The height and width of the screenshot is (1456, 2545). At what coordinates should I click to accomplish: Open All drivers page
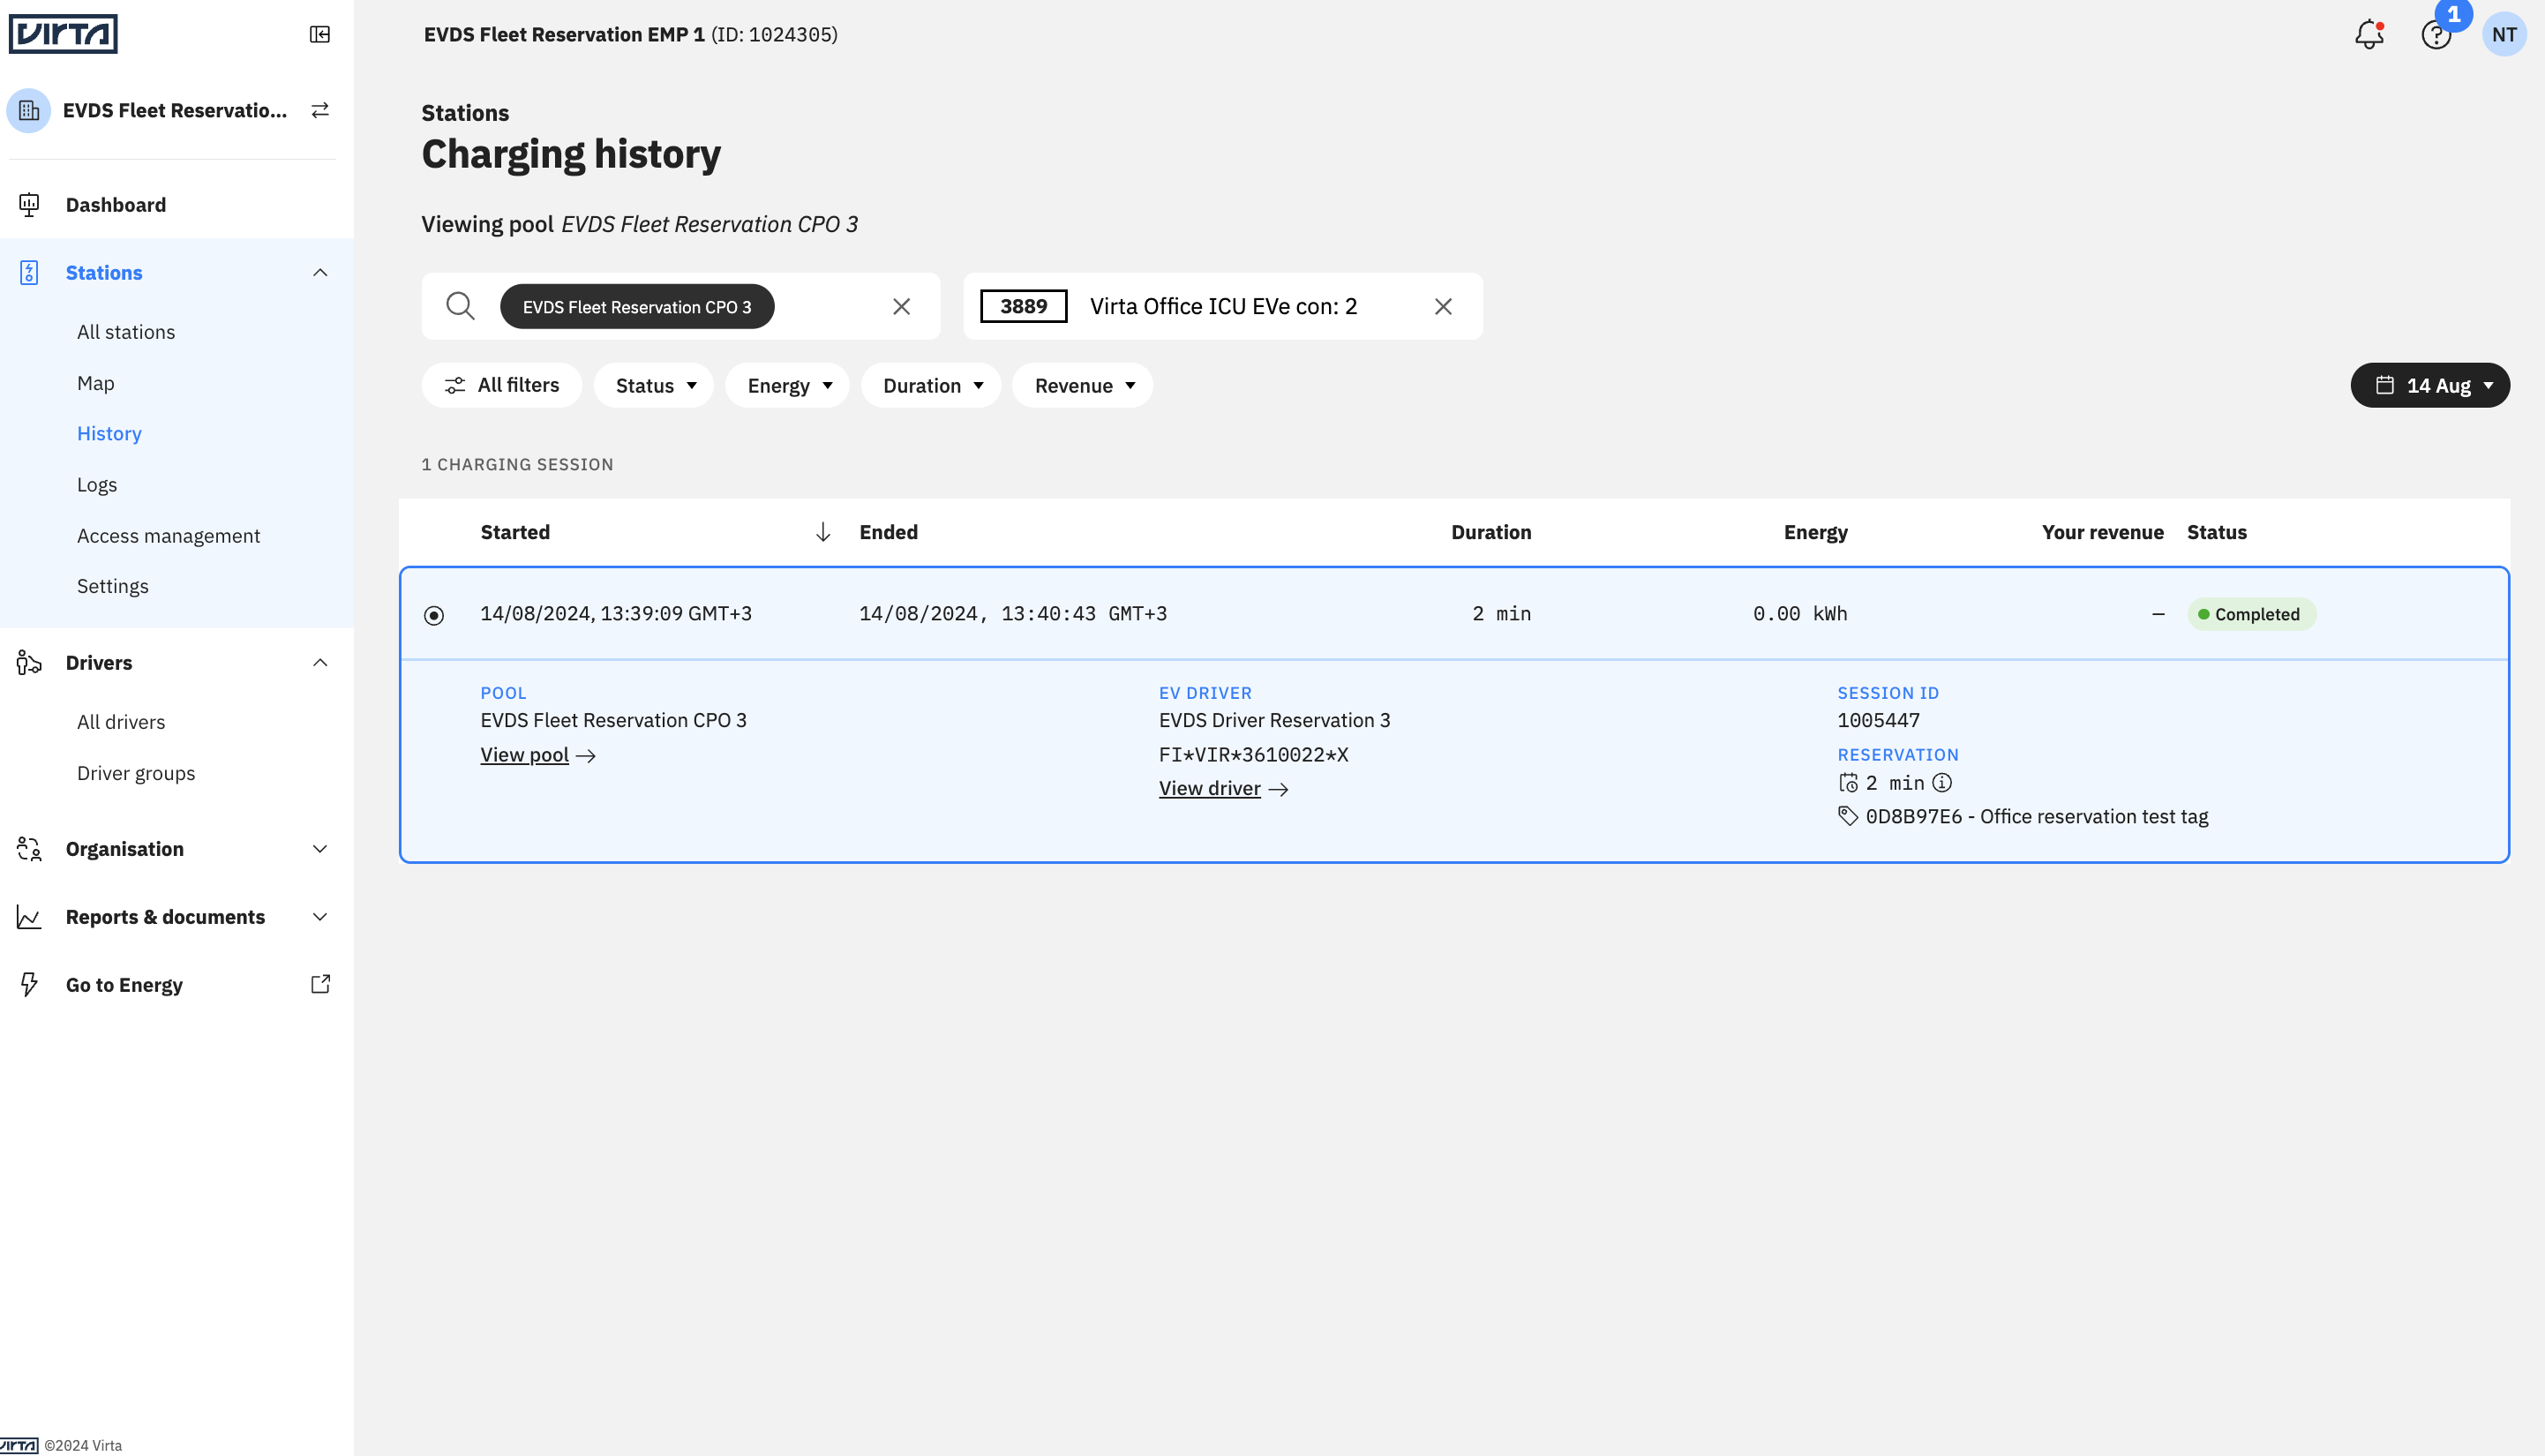[x=121, y=722]
